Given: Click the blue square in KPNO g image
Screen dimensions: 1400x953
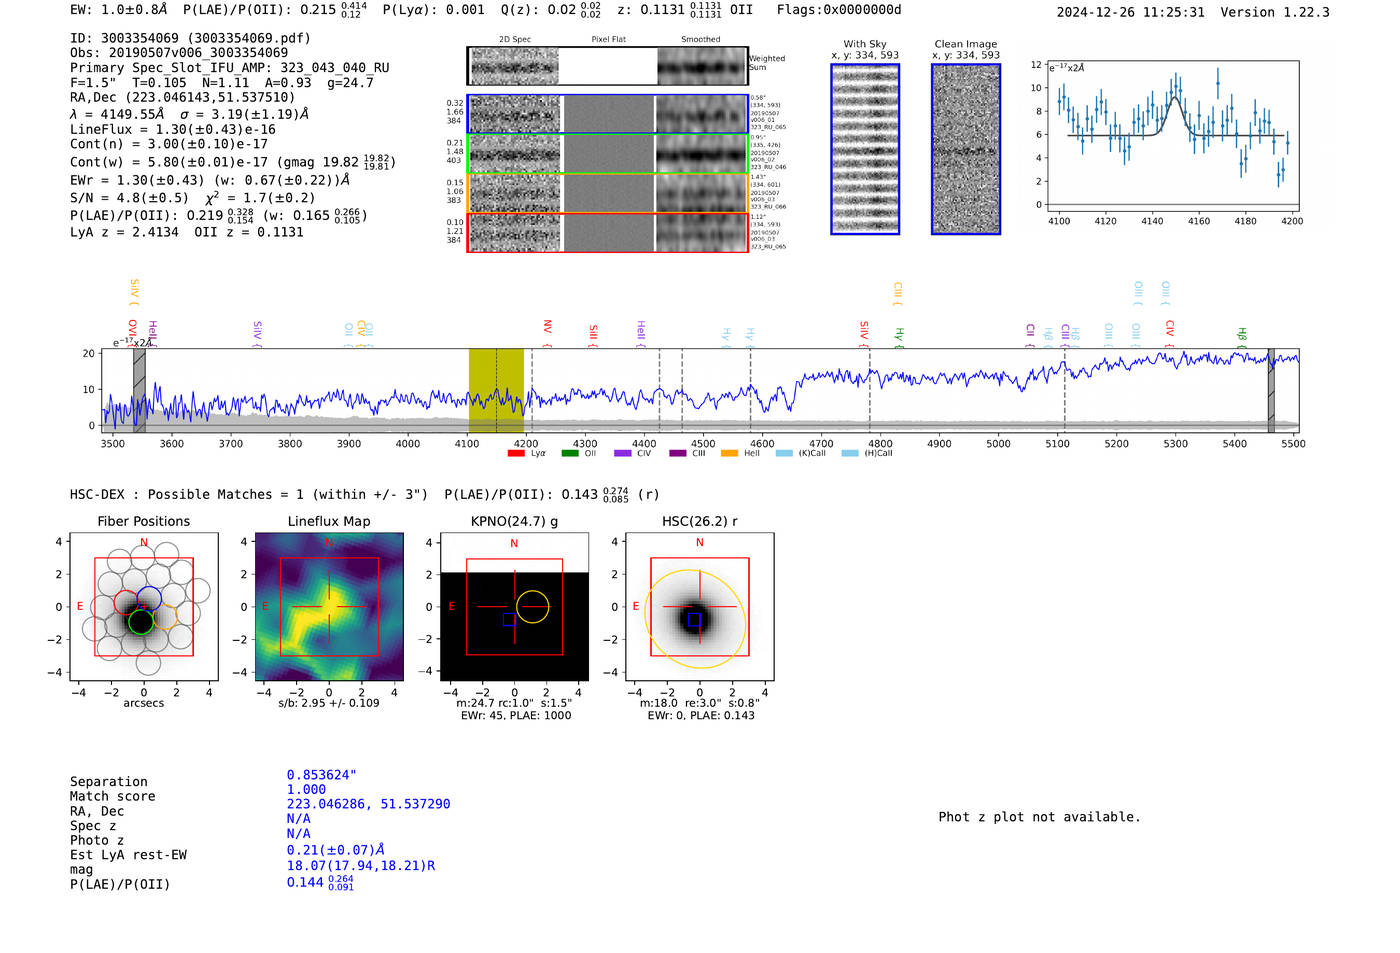Looking at the screenshot, I should pyautogui.click(x=509, y=620).
